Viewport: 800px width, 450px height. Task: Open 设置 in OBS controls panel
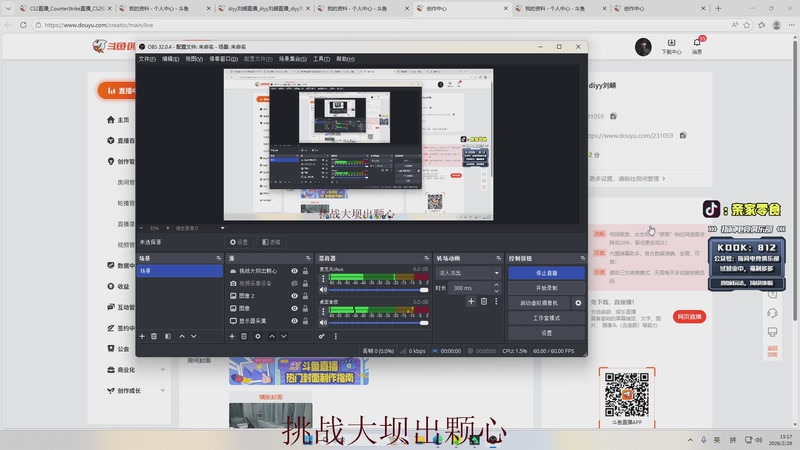546,333
